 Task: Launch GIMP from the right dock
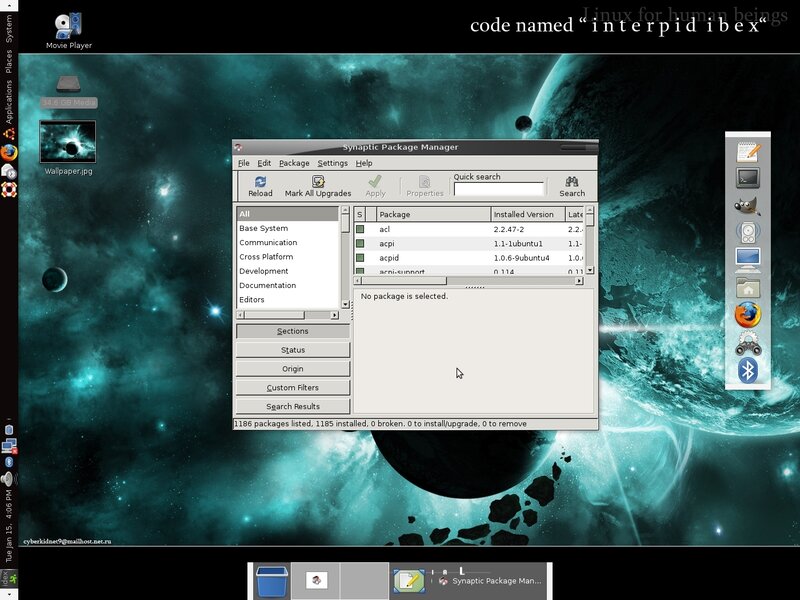[x=748, y=206]
